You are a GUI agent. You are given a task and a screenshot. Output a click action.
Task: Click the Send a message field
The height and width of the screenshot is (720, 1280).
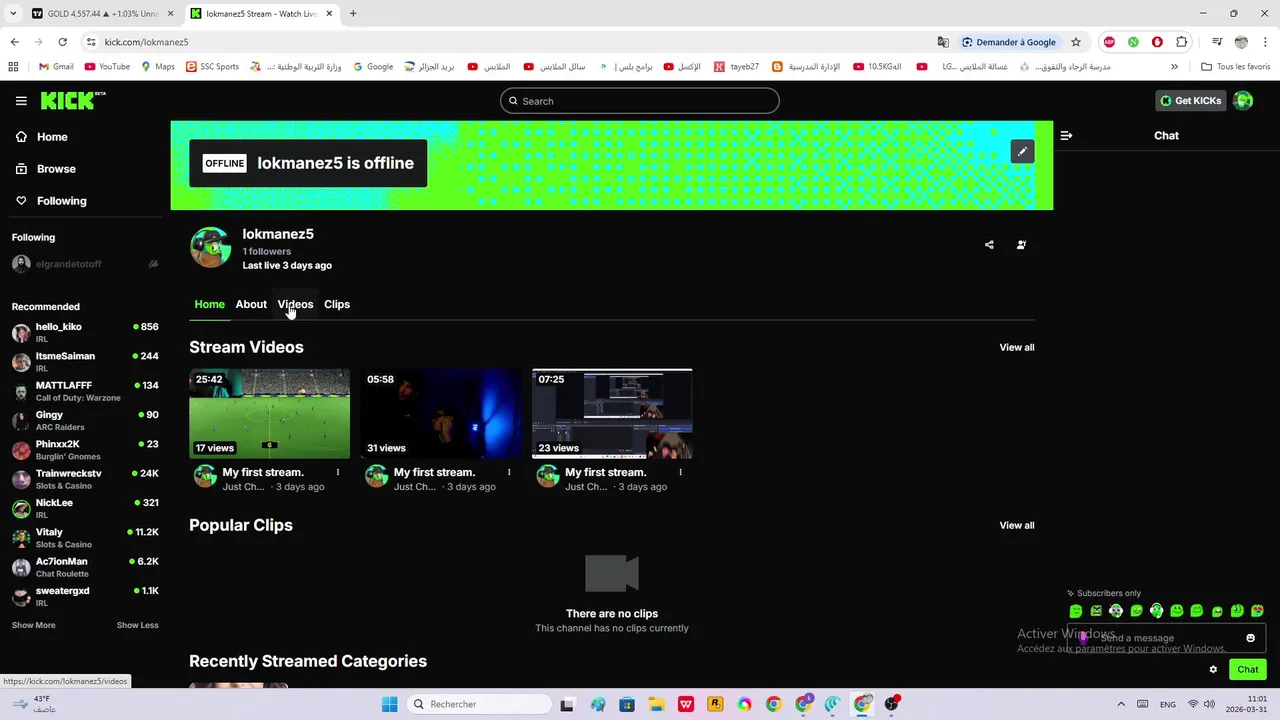(1167, 638)
